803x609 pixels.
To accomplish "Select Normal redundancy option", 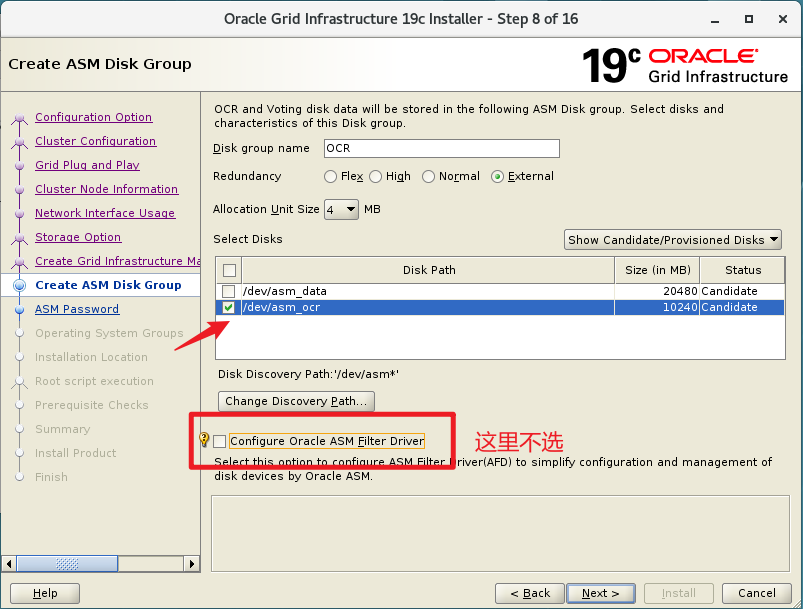I will tap(428, 177).
